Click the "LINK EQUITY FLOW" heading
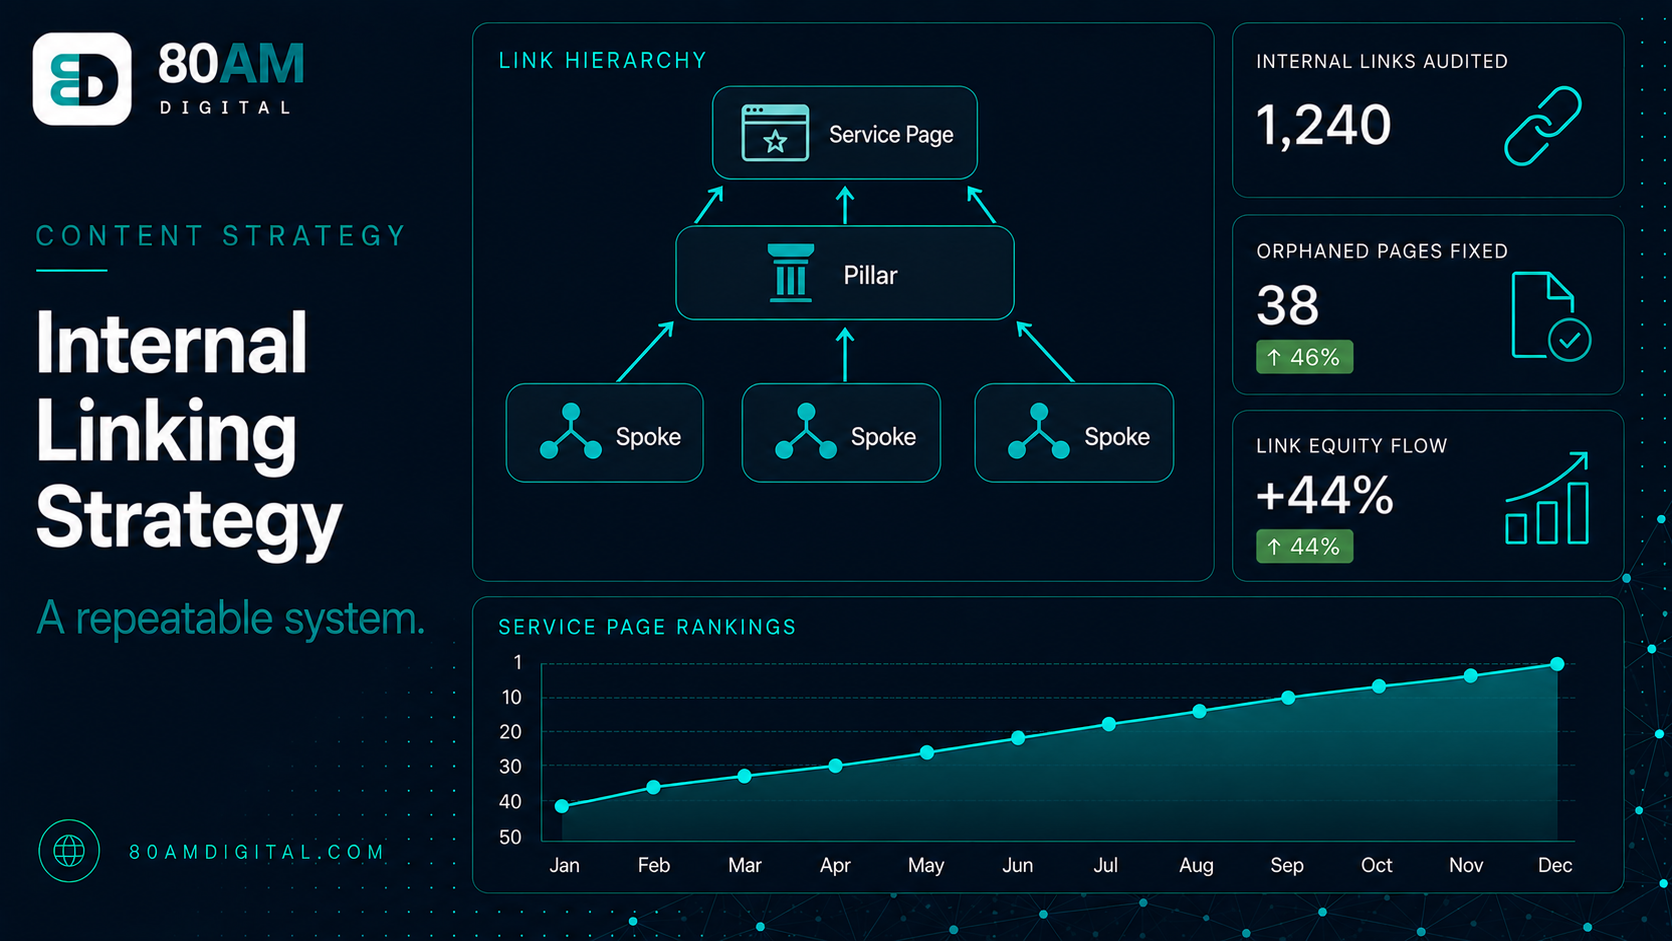Image resolution: width=1672 pixels, height=941 pixels. (1352, 446)
